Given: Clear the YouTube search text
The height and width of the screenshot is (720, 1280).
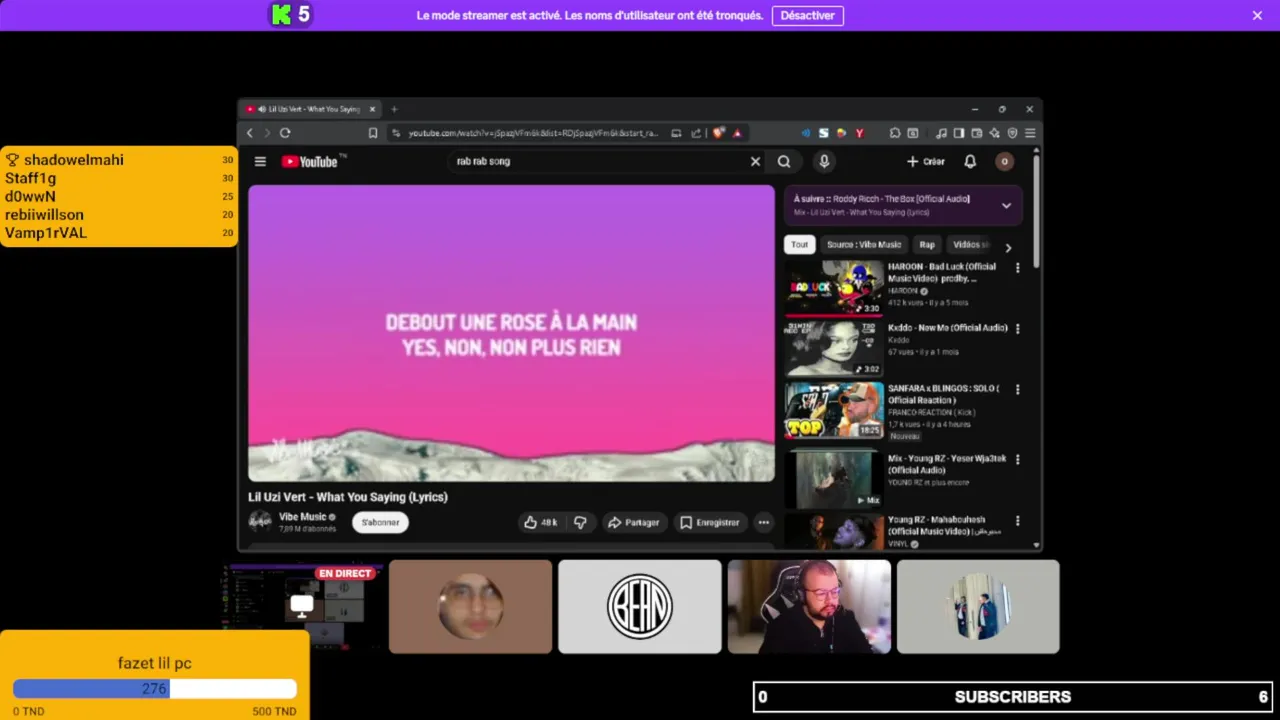Looking at the screenshot, I should 755,161.
